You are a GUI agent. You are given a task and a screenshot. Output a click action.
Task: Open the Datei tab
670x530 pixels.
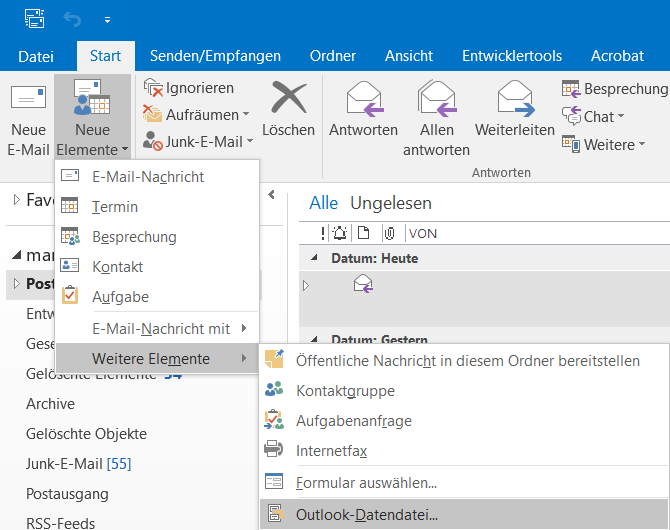36,56
